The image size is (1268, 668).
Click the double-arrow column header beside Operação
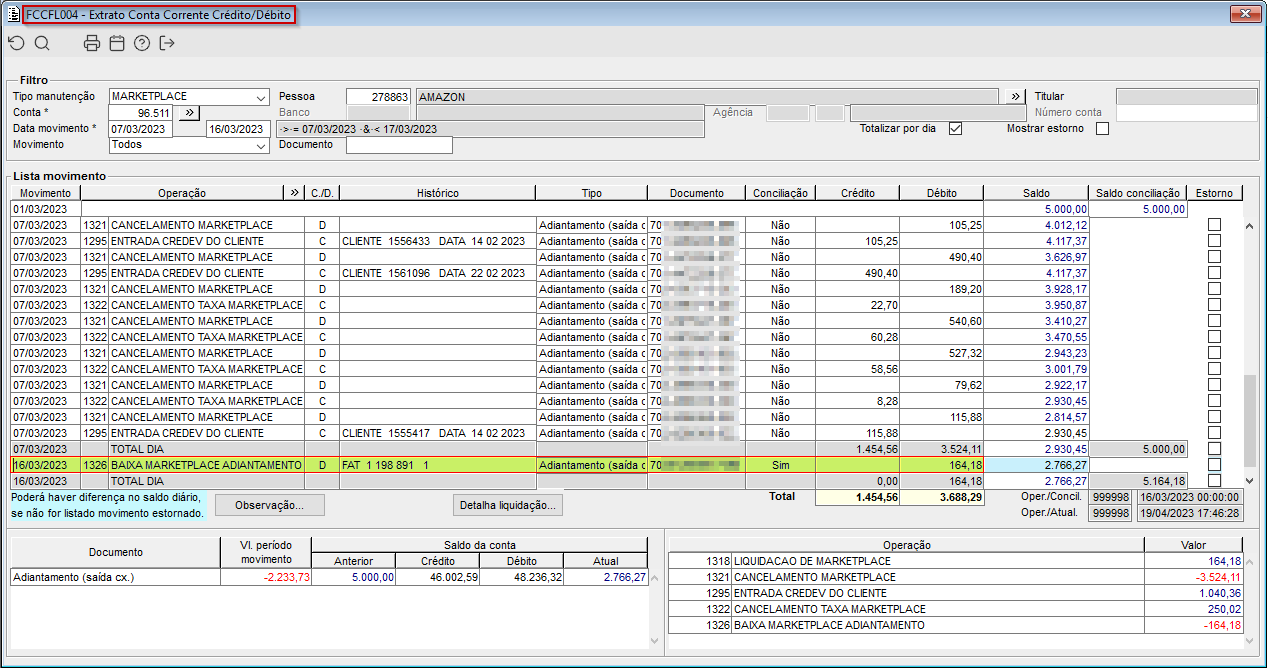click(x=294, y=193)
